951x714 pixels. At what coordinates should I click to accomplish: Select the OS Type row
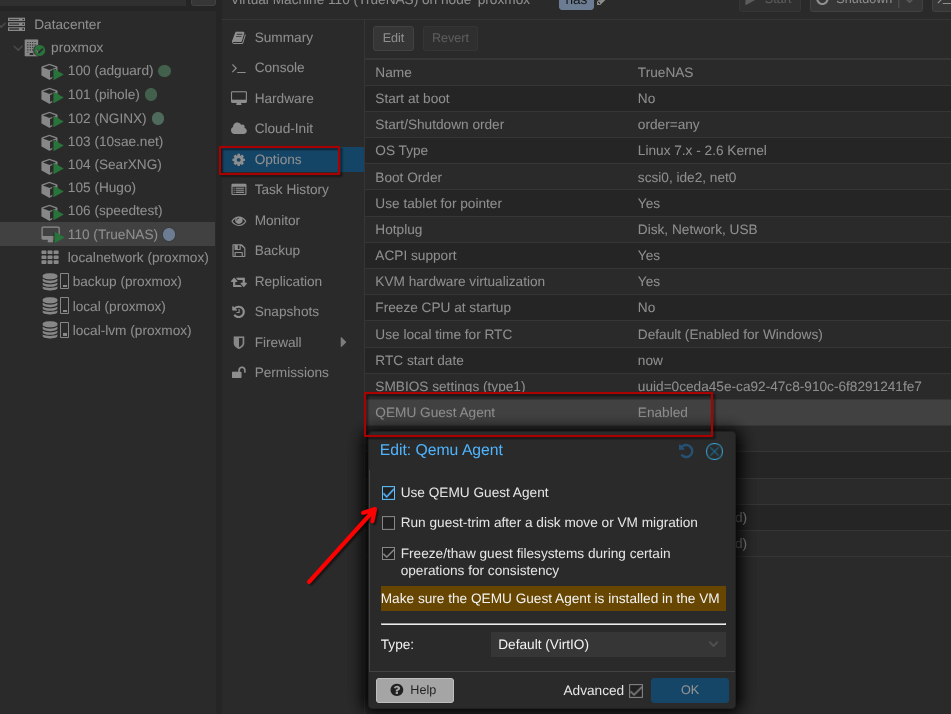click(657, 150)
